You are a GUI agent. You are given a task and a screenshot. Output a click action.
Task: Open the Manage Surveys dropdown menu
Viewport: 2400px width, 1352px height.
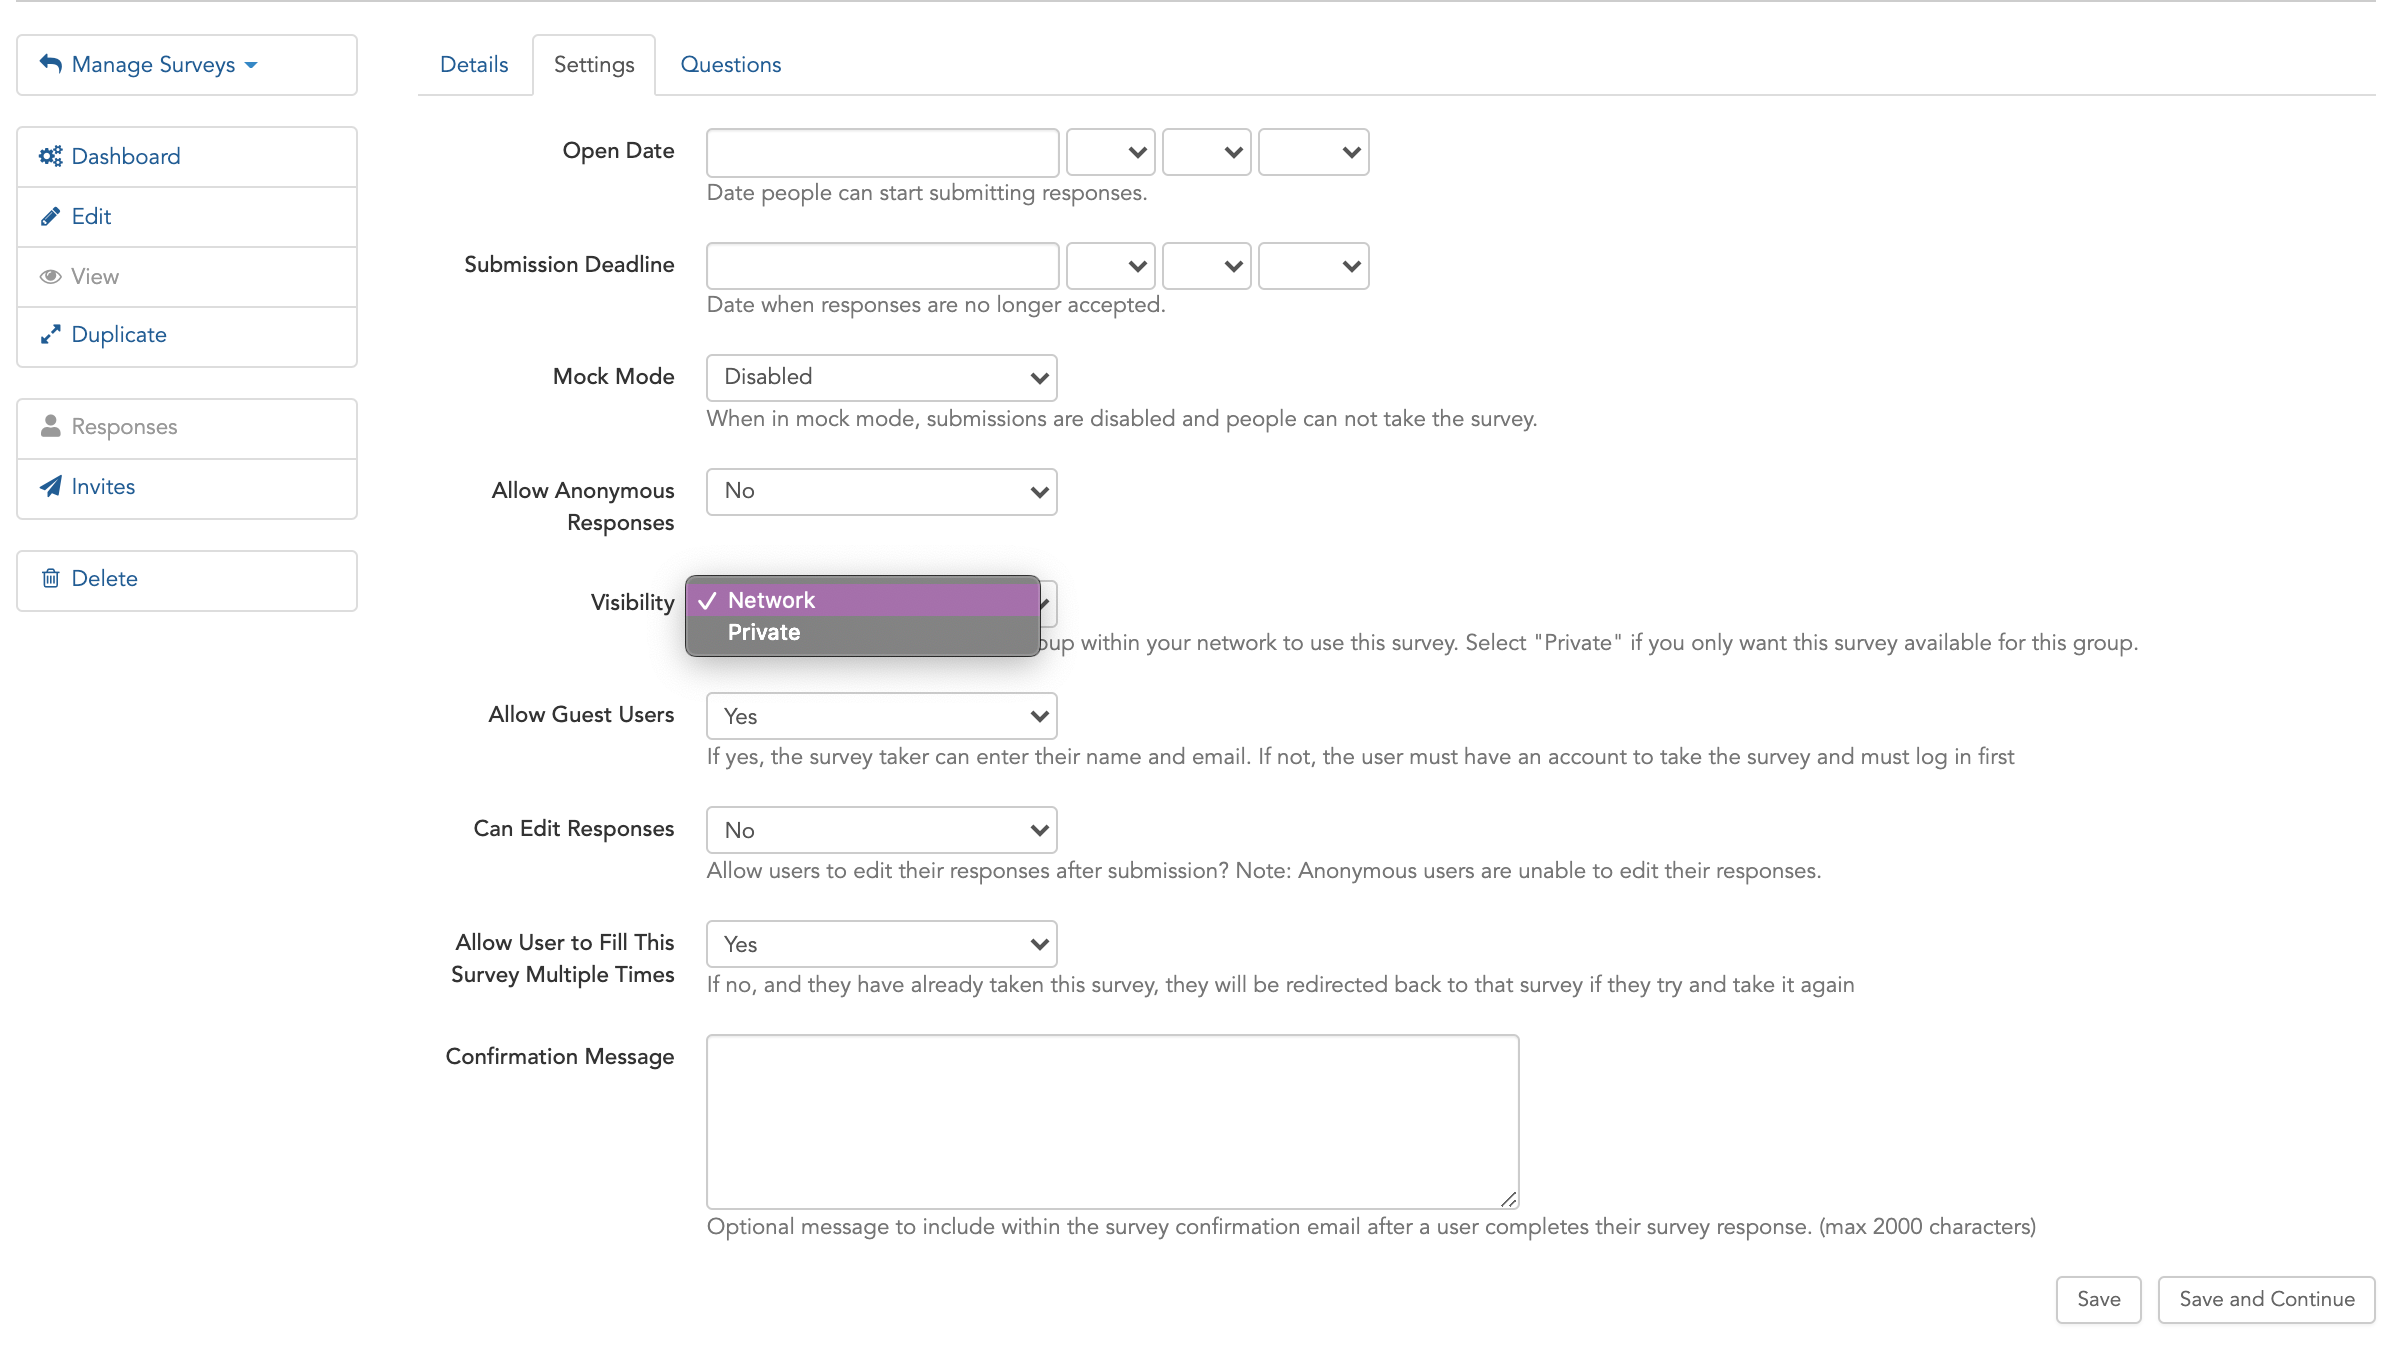click(187, 65)
